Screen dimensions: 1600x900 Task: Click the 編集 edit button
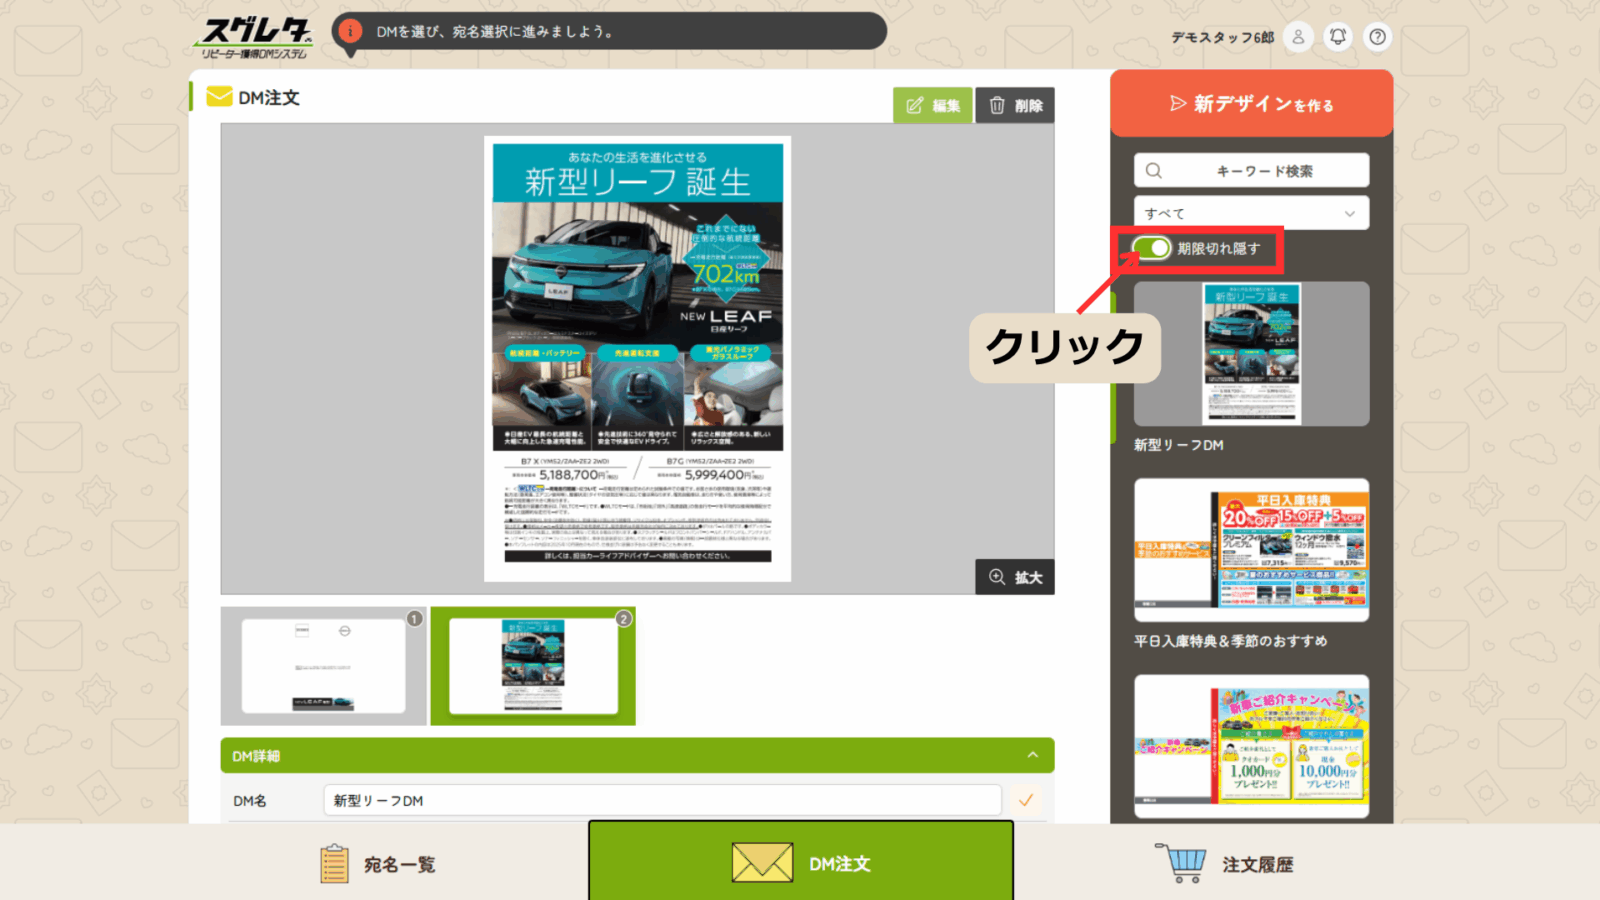tap(932, 105)
